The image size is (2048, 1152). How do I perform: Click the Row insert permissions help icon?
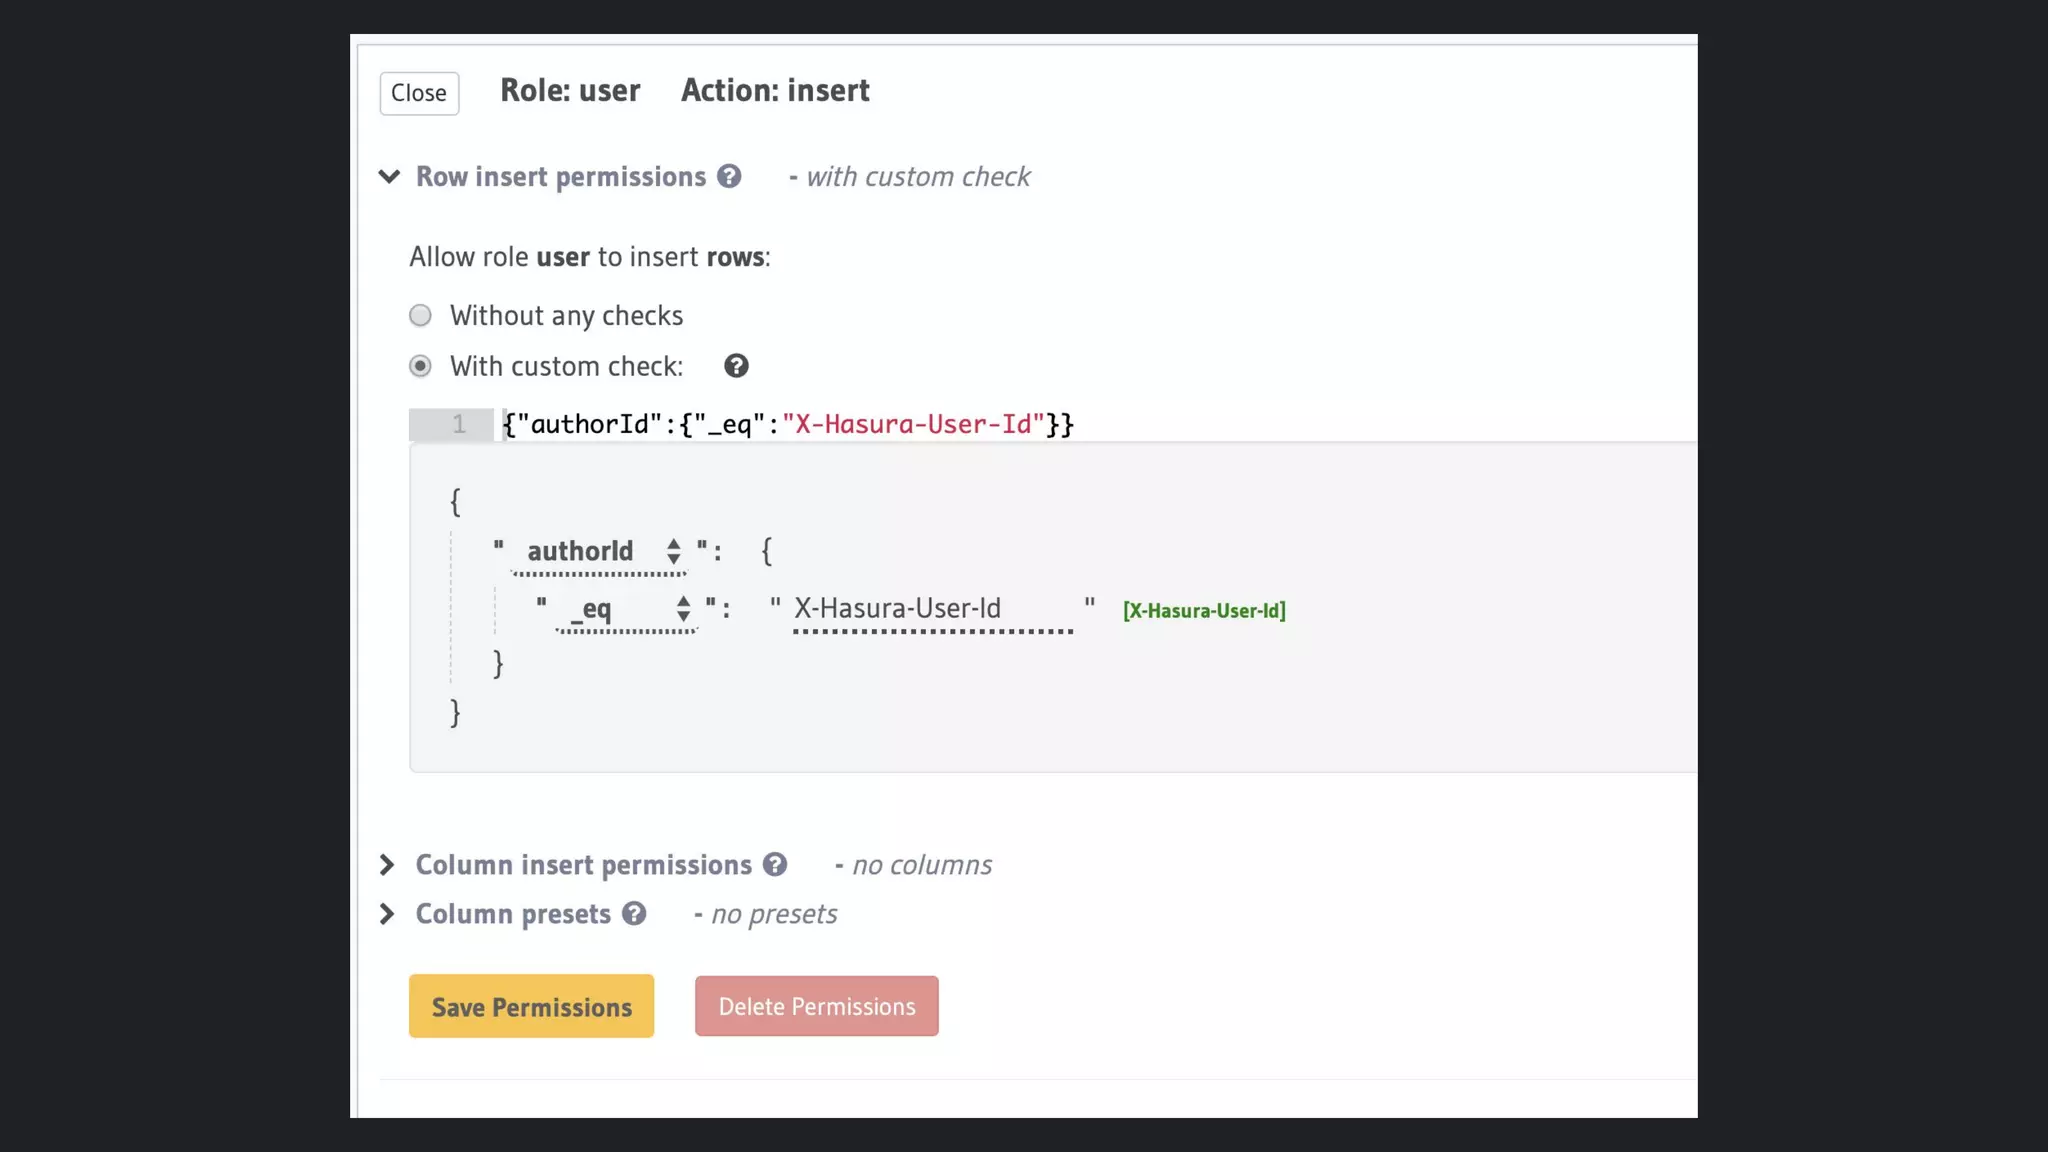pyautogui.click(x=729, y=177)
